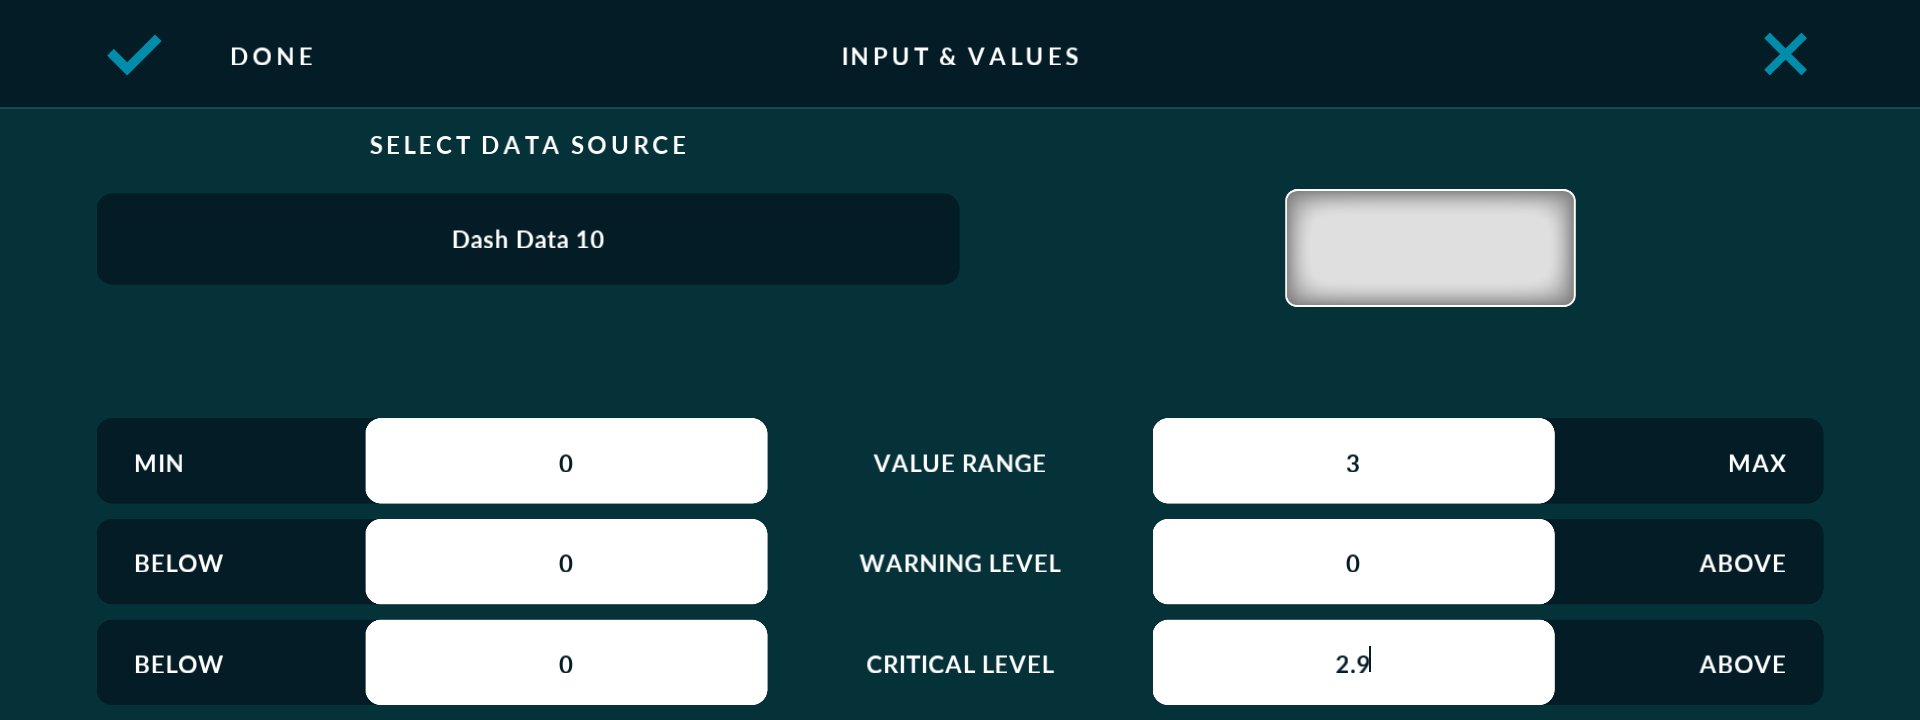Click the BELOW label in warning row
1920x720 pixels.
[179, 563]
